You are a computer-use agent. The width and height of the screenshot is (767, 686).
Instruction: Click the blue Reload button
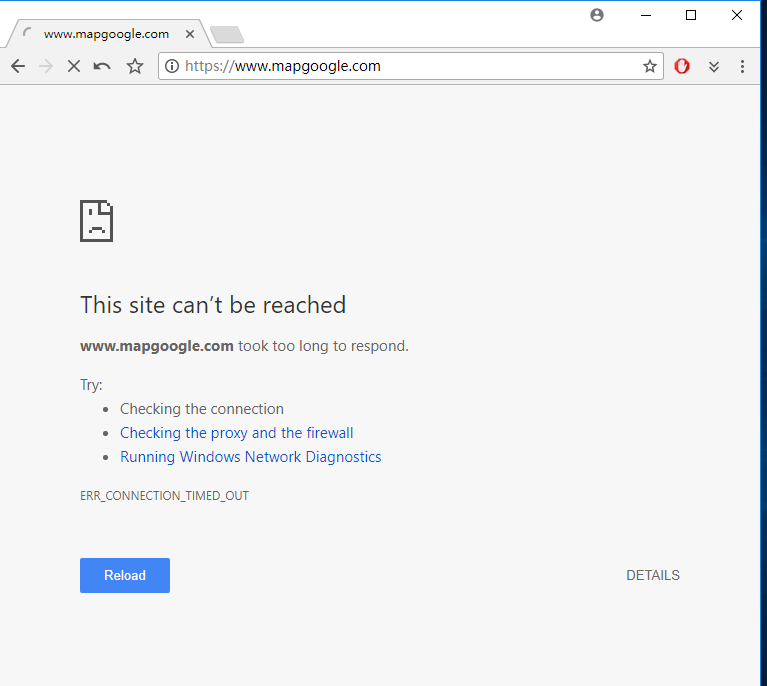[x=125, y=575]
